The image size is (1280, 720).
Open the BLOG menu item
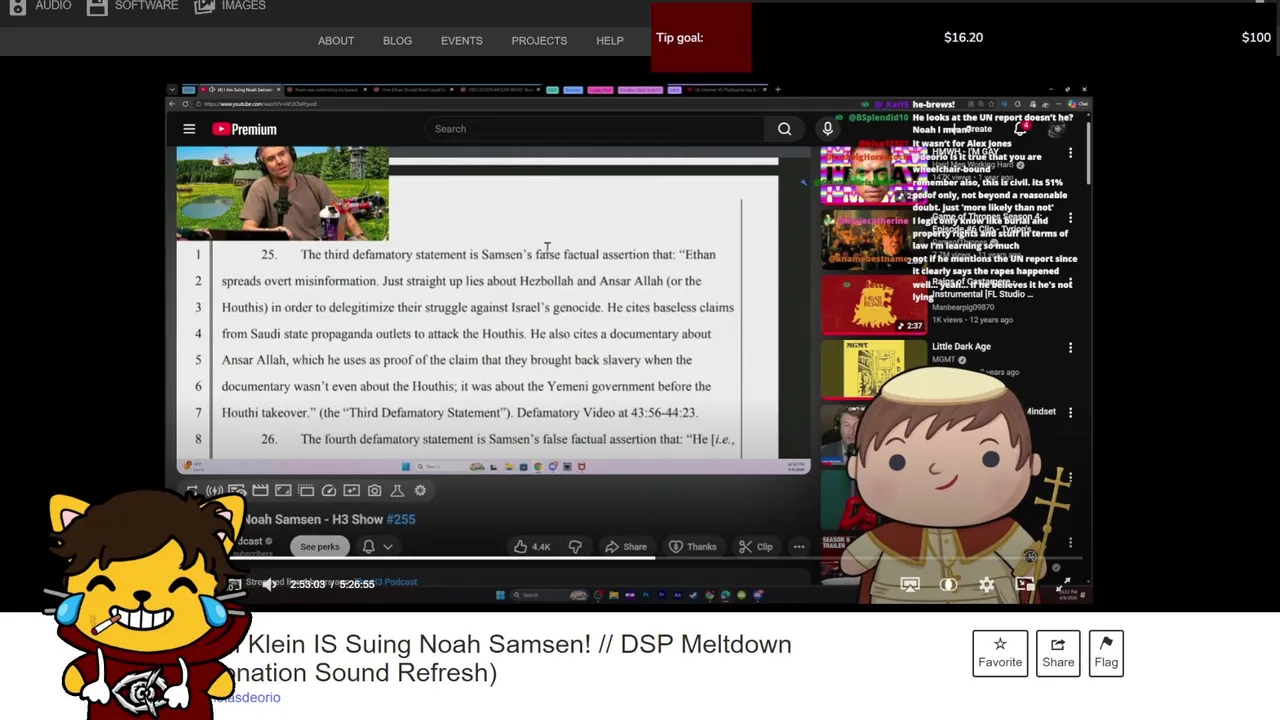(397, 41)
